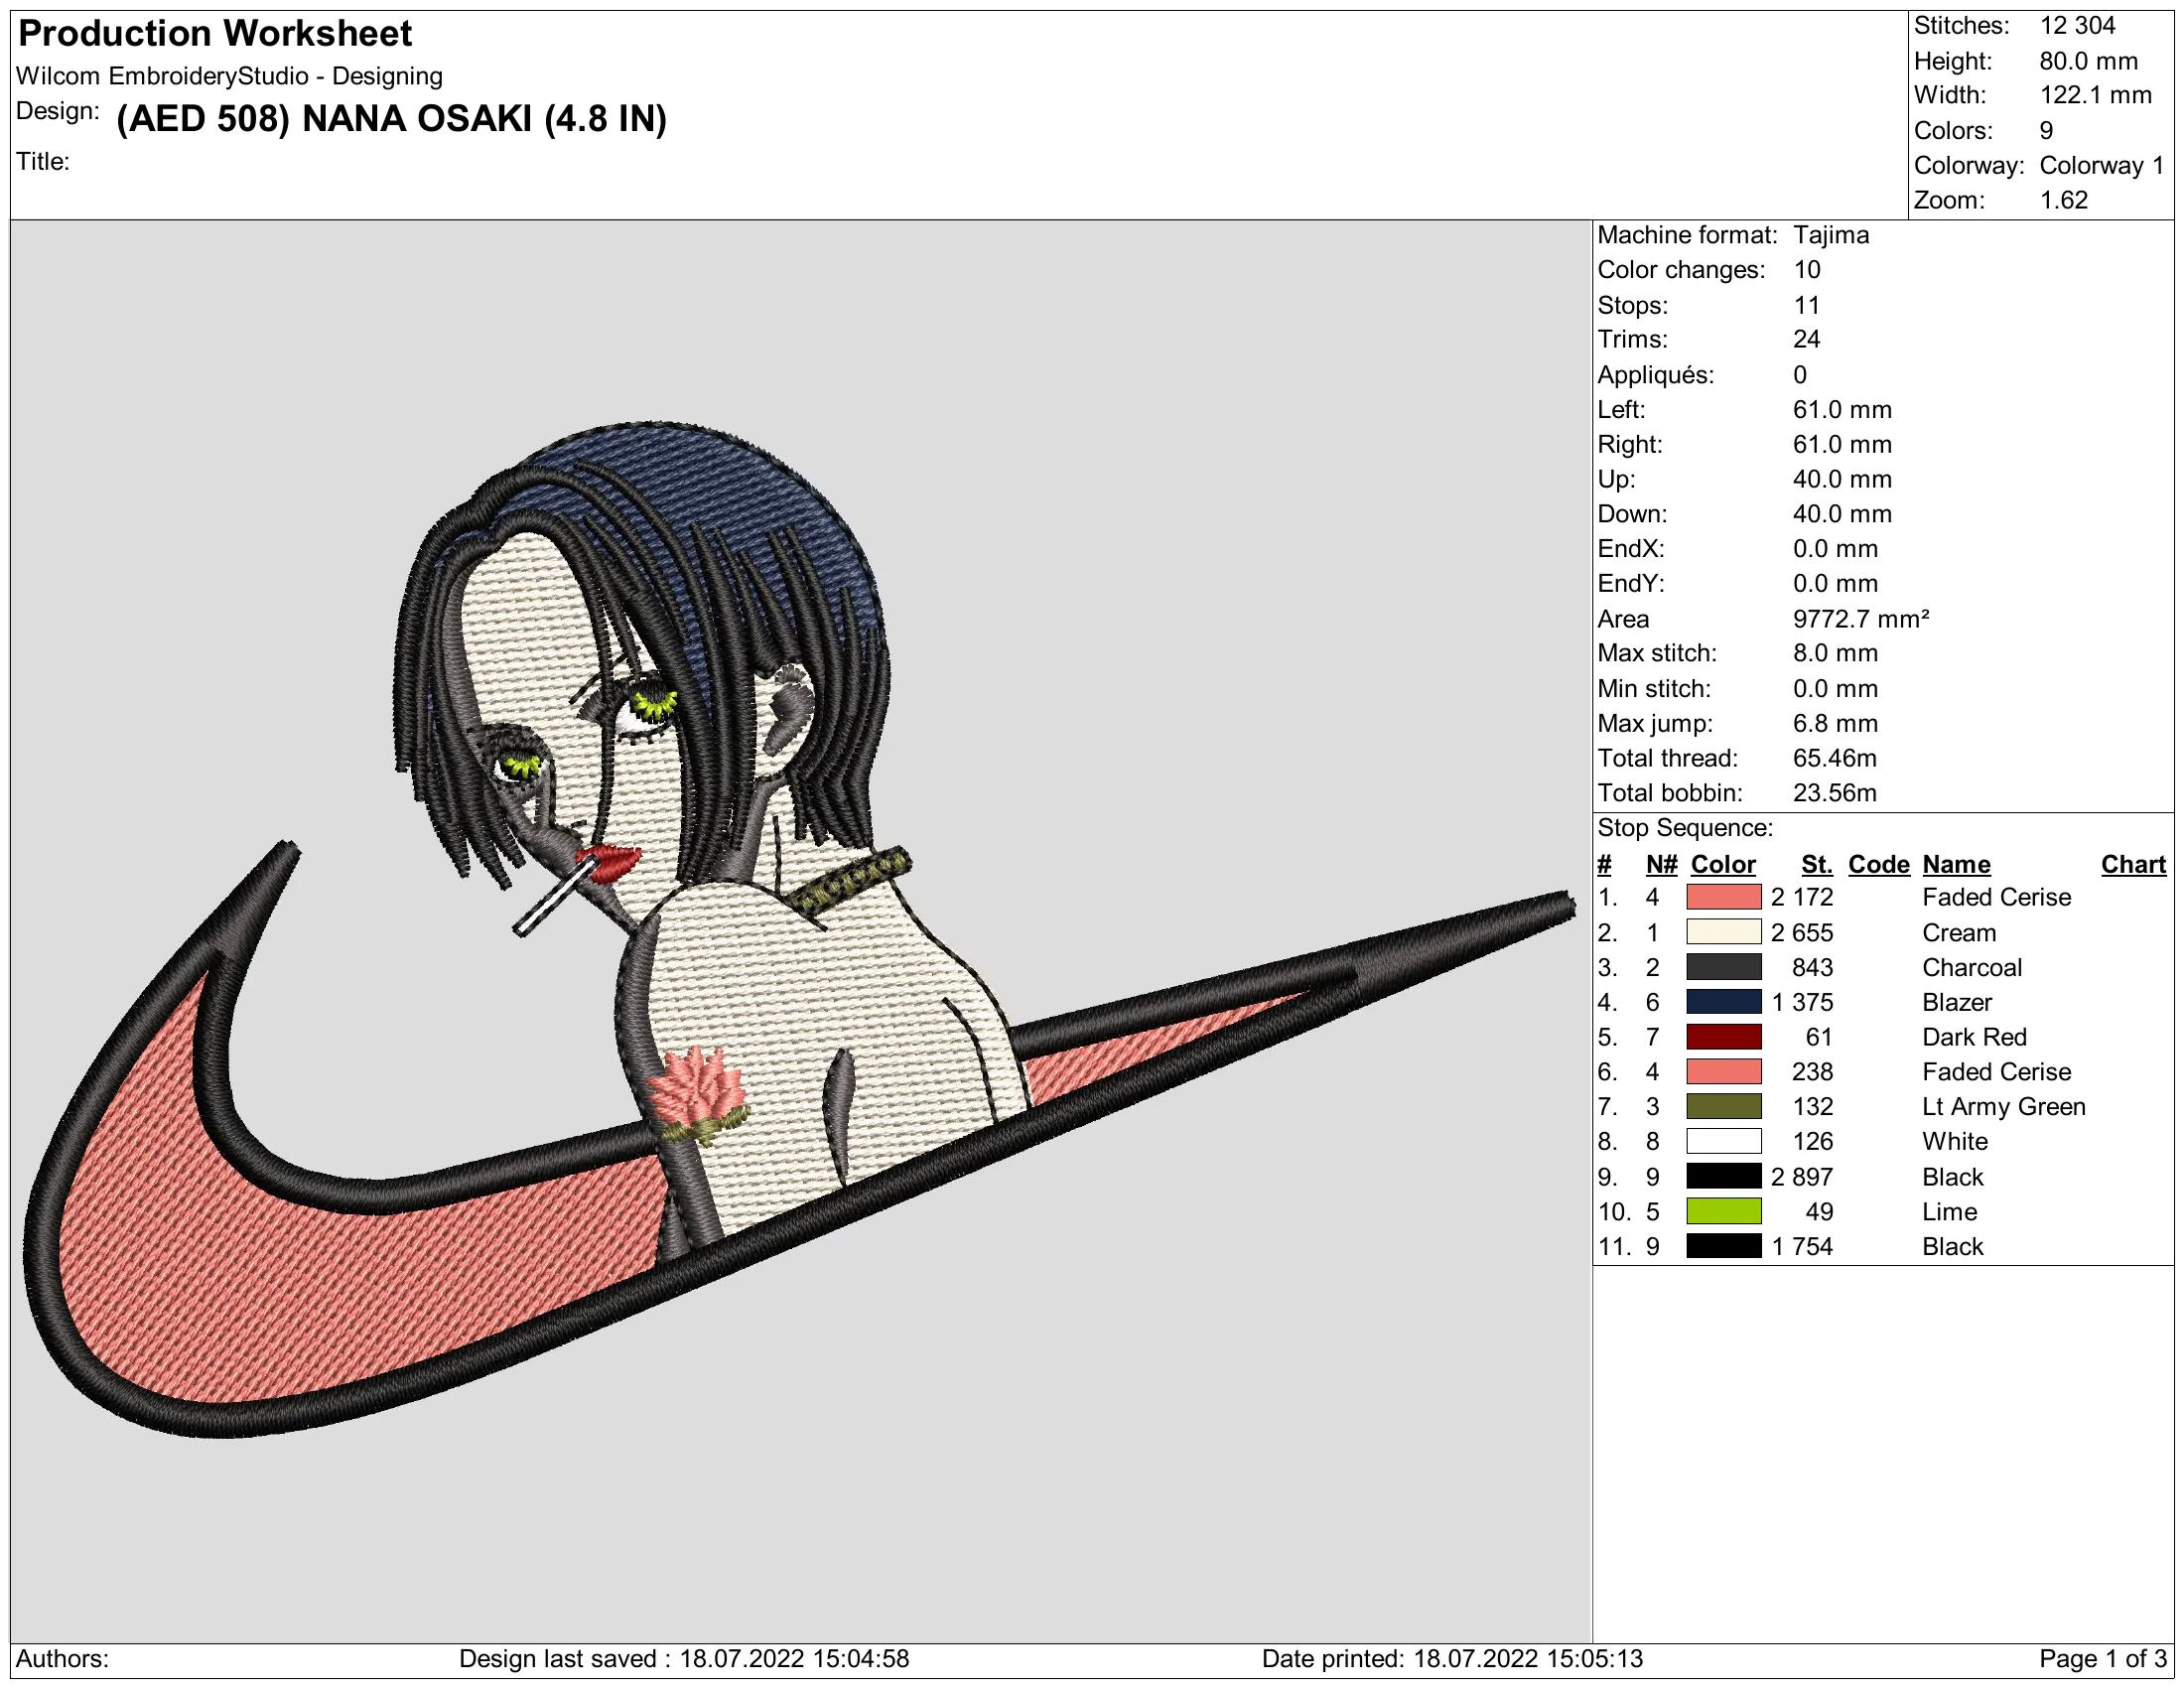Click 'Wilcom EmbroideryStudio - Designing' text
The width and height of the screenshot is (2184, 1688).
click(229, 76)
